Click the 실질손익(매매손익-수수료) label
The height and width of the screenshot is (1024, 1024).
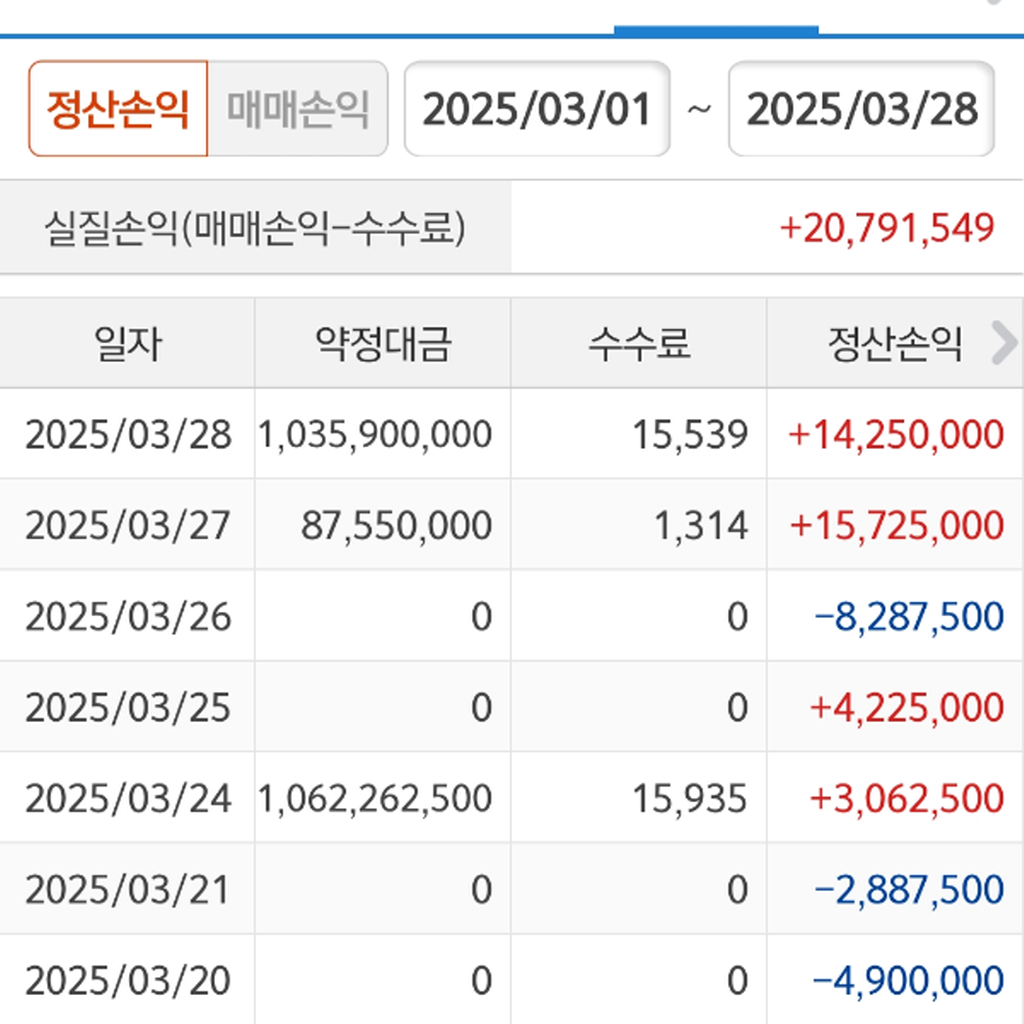[255, 228]
